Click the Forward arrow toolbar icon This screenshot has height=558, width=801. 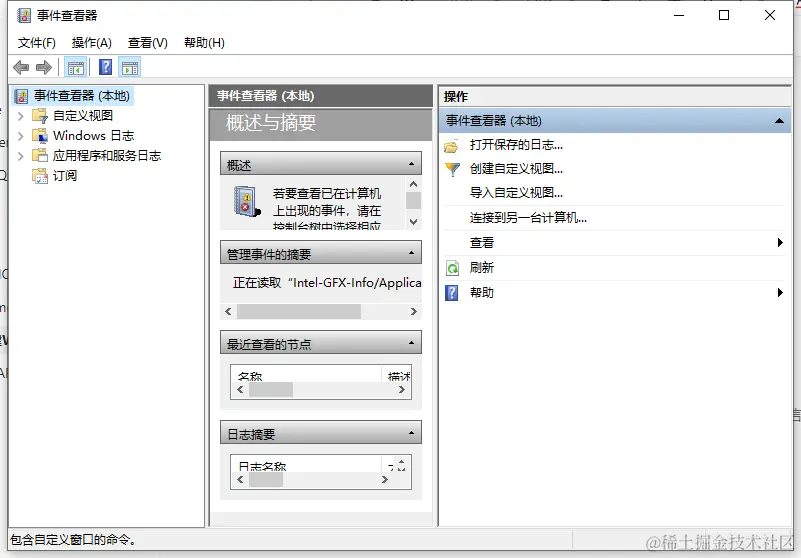[x=44, y=67]
